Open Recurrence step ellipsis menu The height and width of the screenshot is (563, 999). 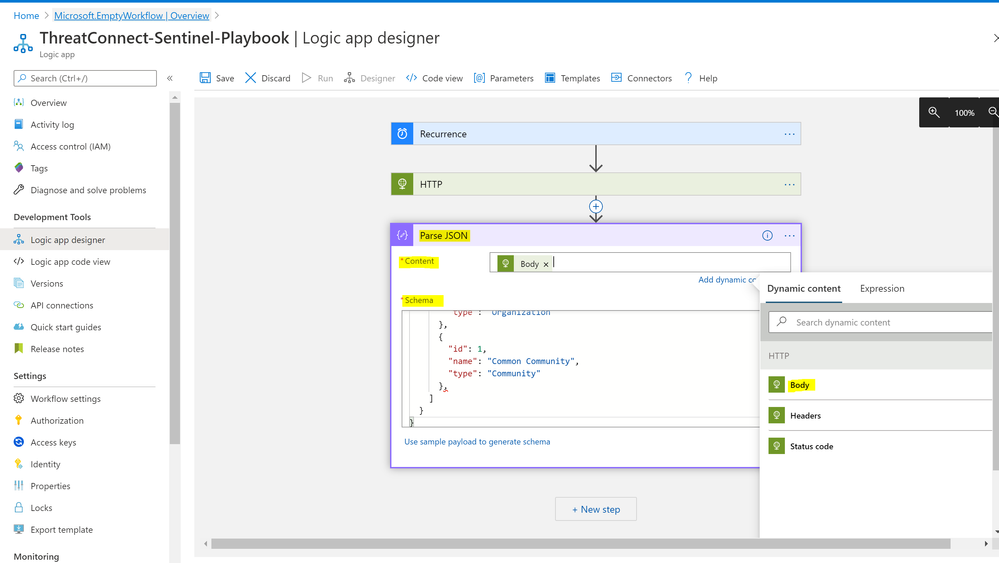click(789, 134)
